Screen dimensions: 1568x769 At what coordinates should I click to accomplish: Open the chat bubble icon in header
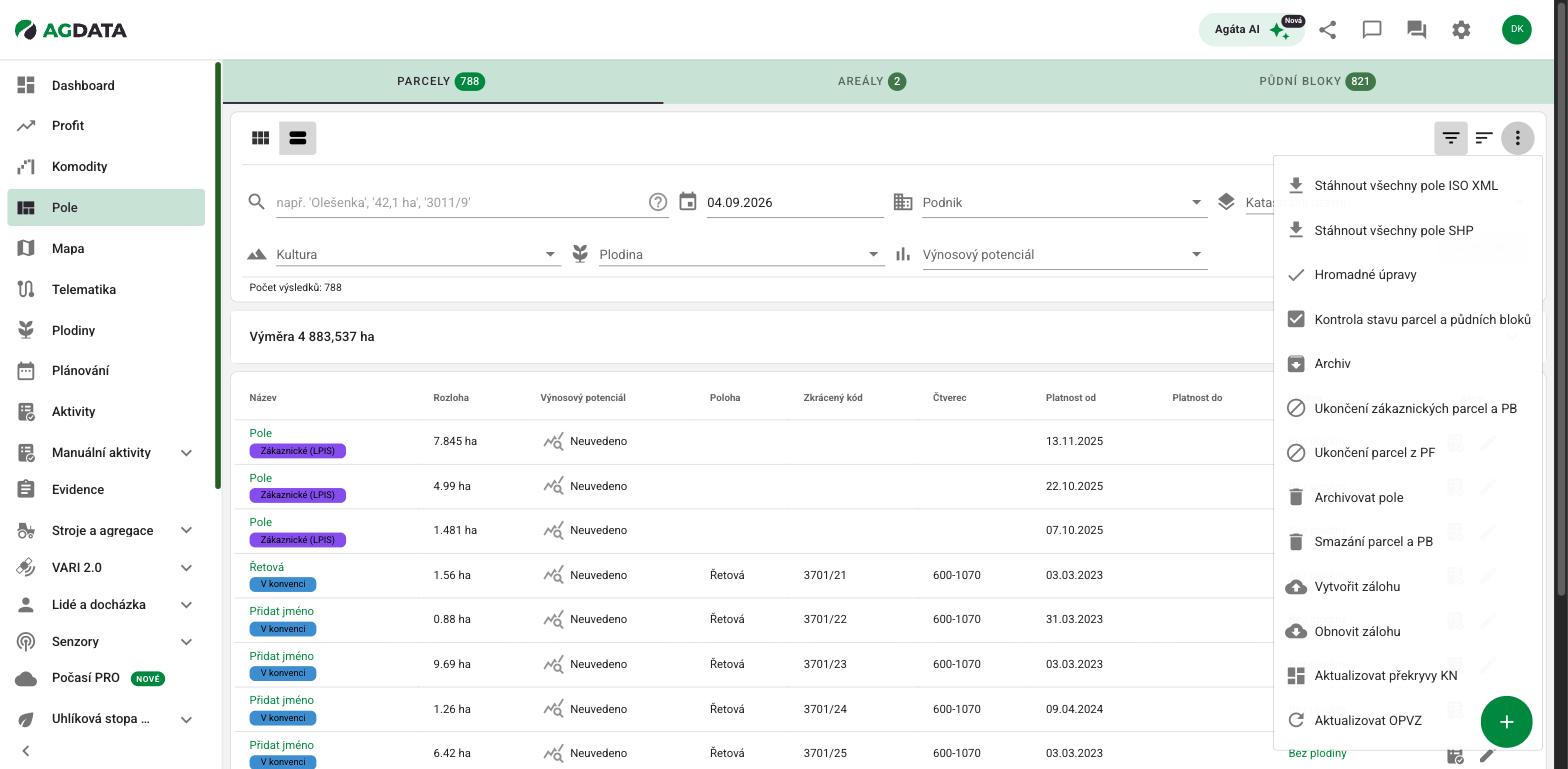point(1372,30)
